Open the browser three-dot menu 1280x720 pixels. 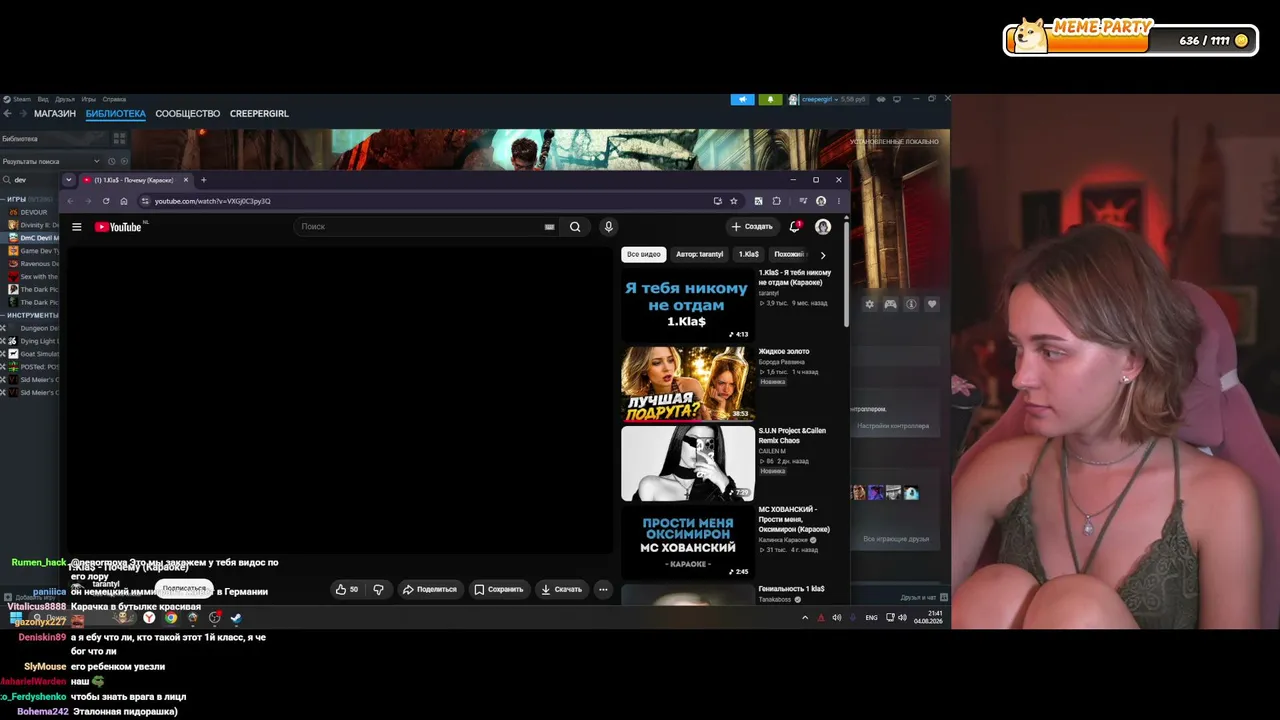tap(839, 201)
